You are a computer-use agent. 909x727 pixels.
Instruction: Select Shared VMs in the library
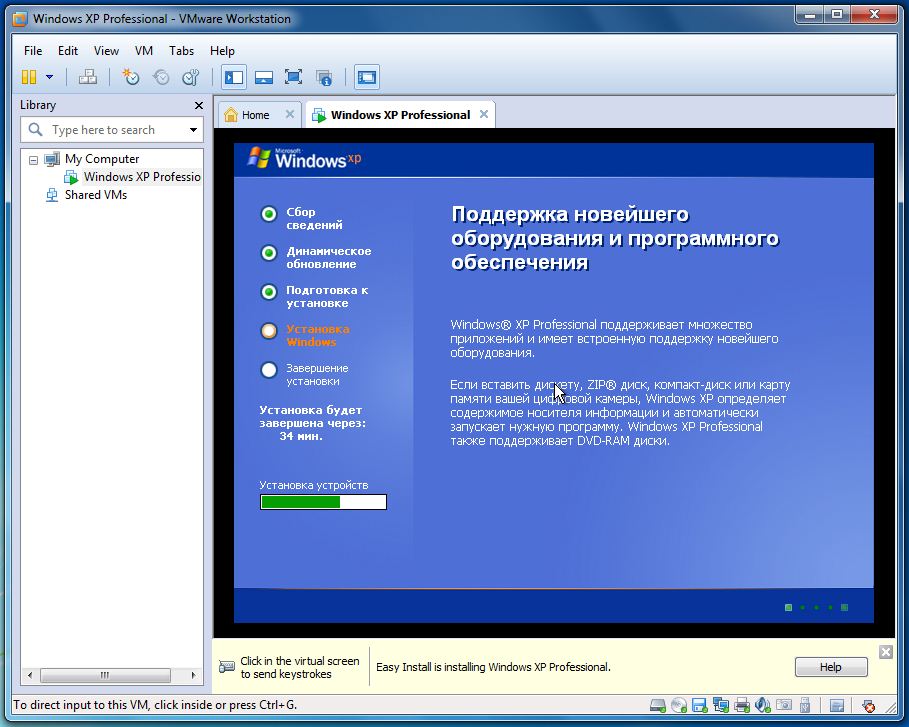click(x=95, y=195)
